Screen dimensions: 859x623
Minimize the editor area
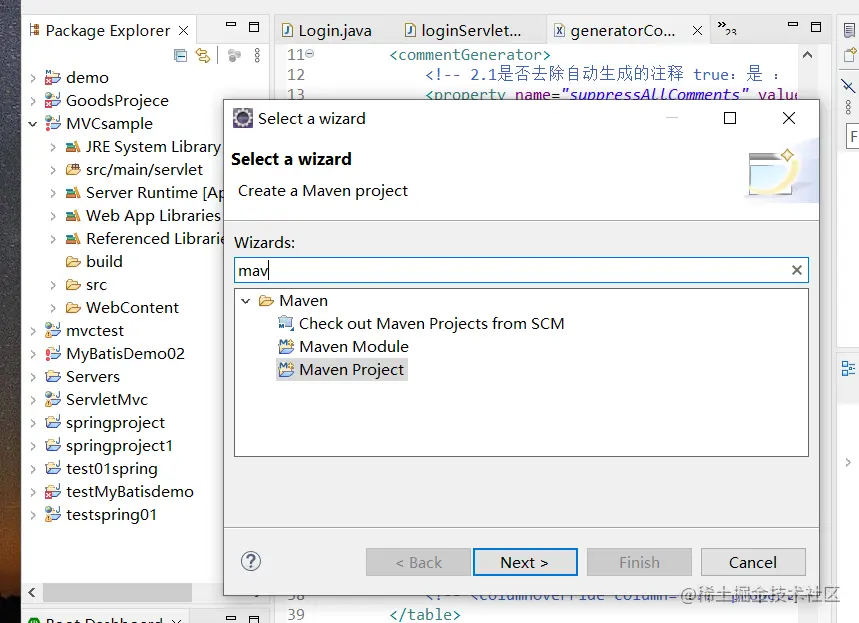click(x=793, y=24)
